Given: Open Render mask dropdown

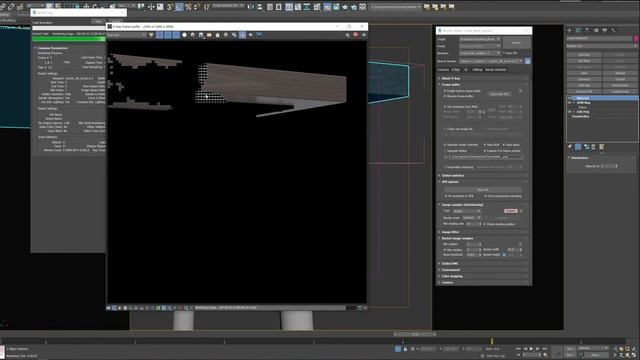Looking at the screenshot, I should tap(471, 218).
